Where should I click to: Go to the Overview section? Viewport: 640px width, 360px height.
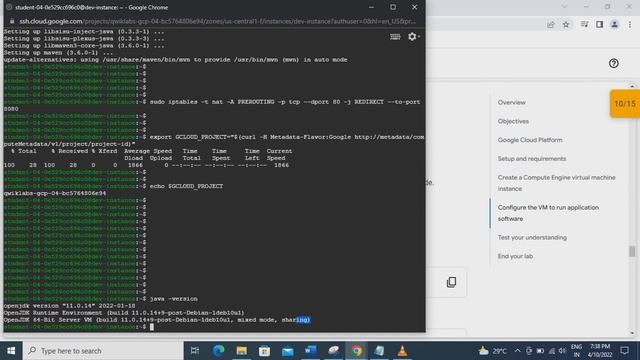(x=511, y=102)
